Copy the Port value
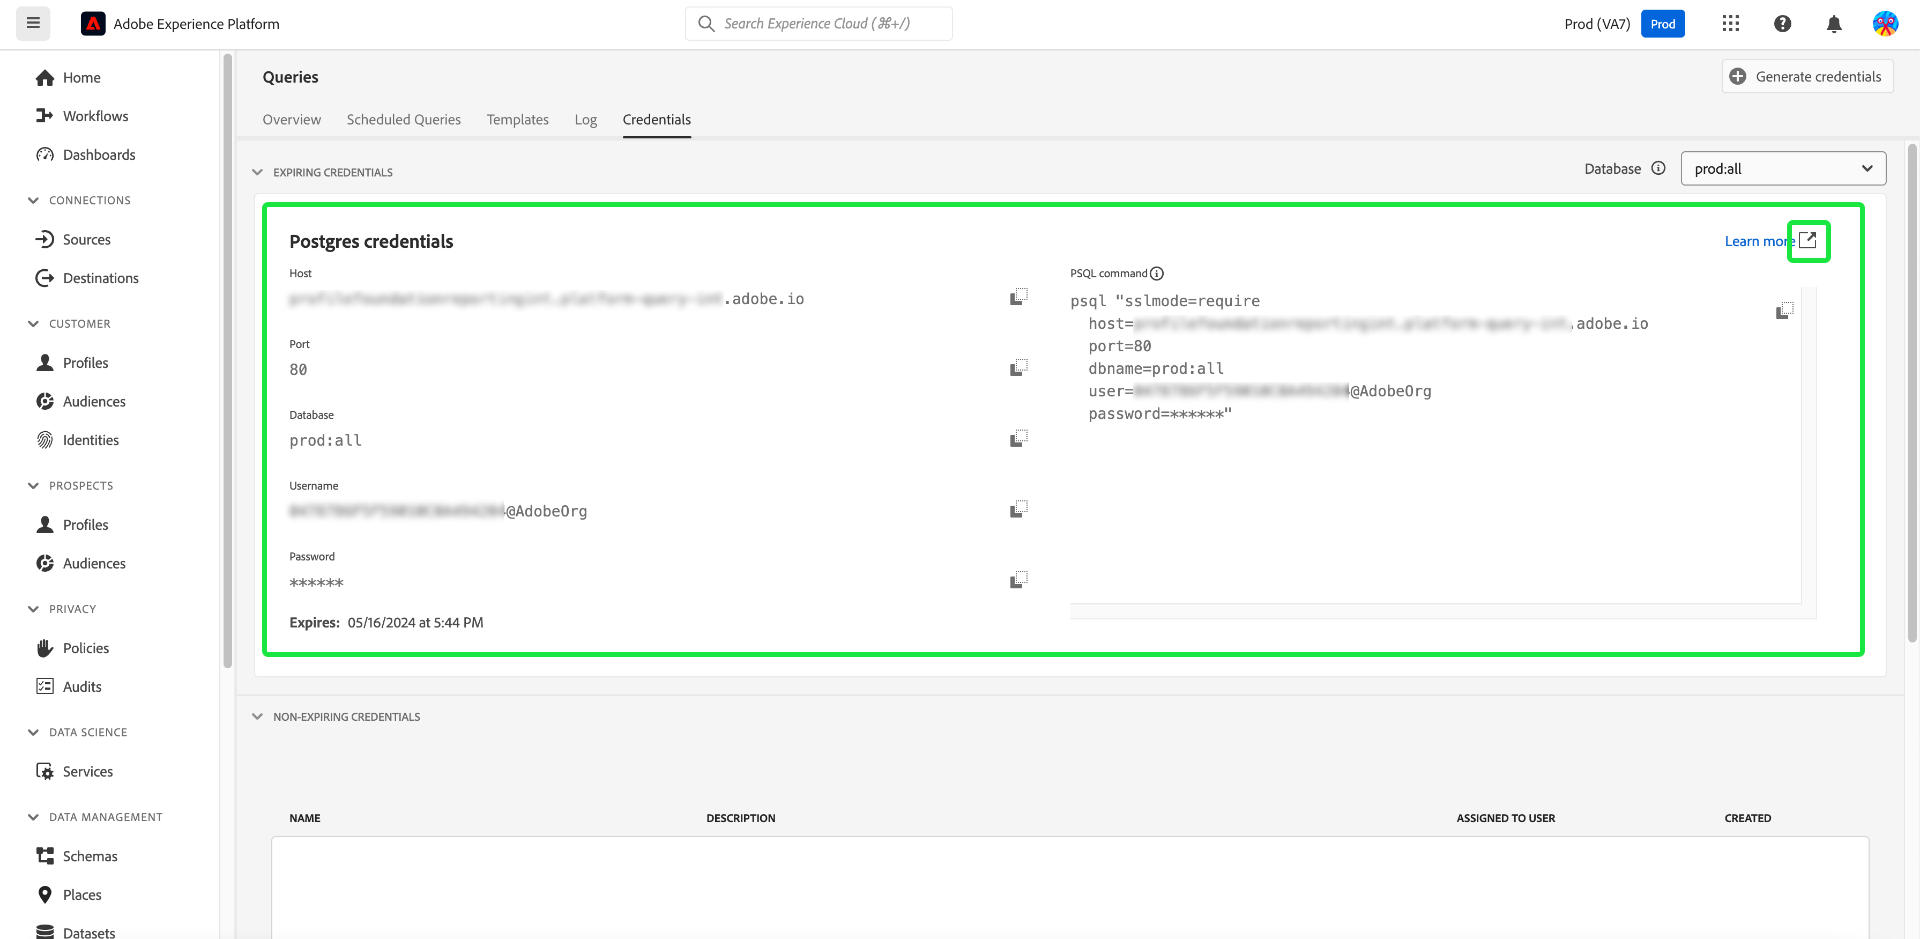The image size is (1920, 939). click(x=1019, y=368)
